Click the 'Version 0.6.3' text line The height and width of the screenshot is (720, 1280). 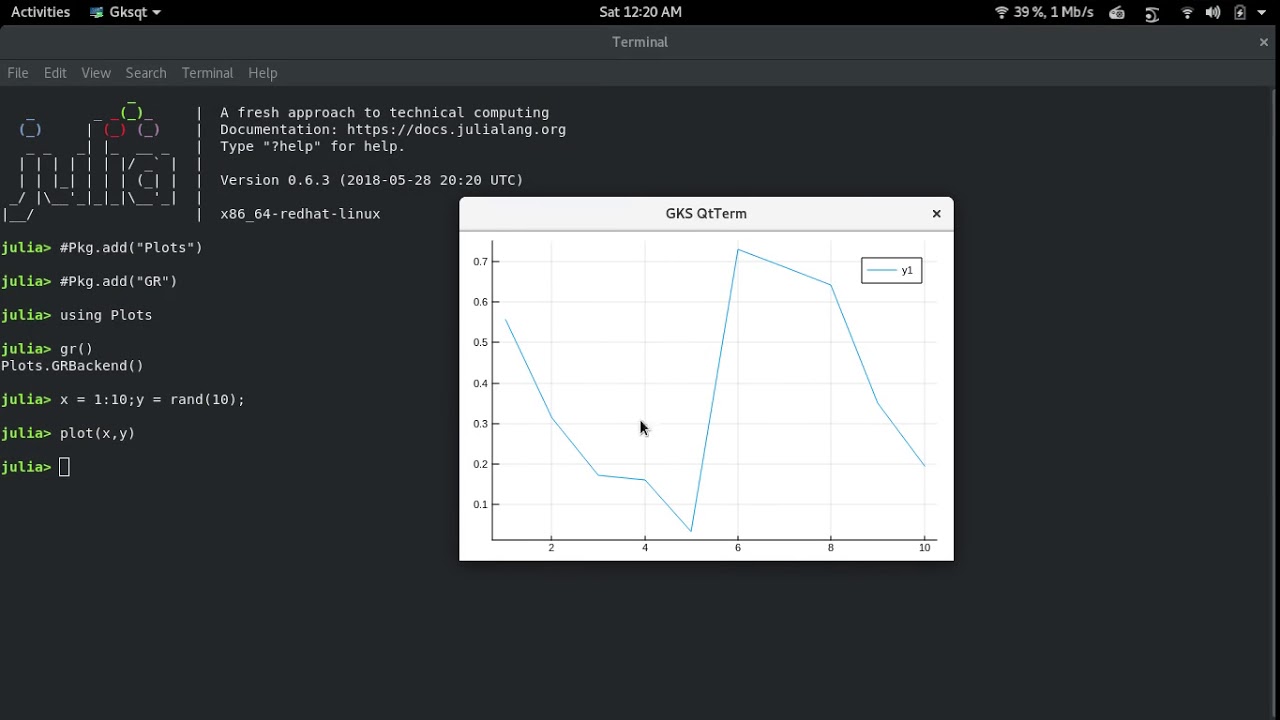point(371,180)
